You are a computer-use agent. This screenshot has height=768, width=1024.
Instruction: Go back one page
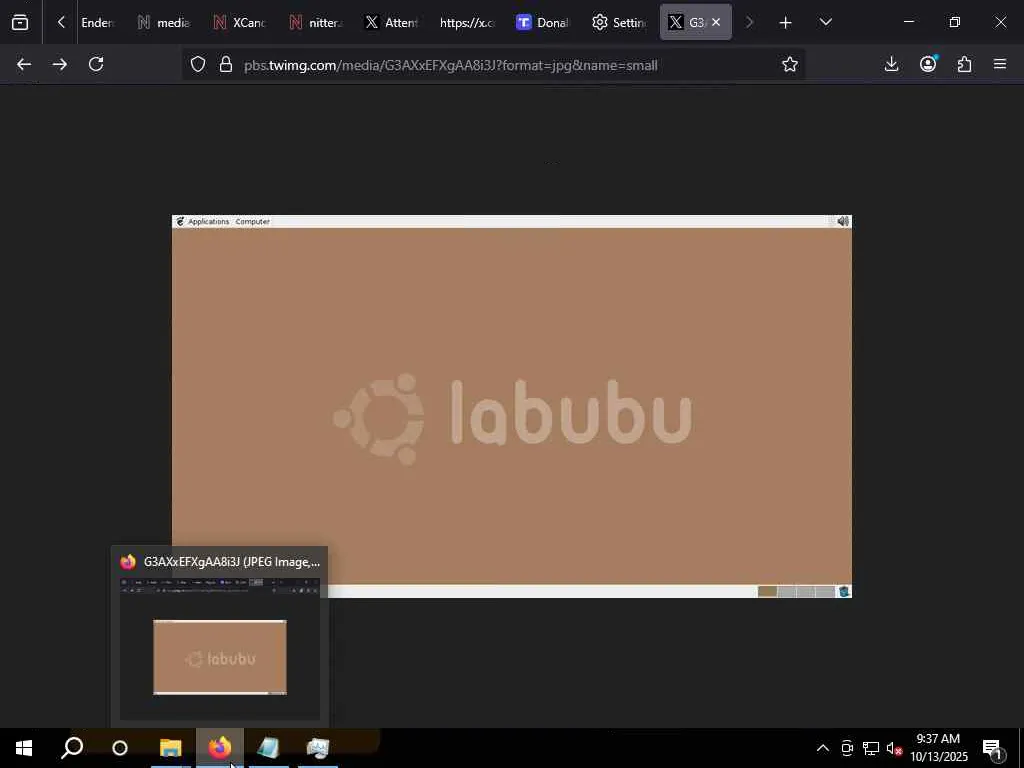24,64
